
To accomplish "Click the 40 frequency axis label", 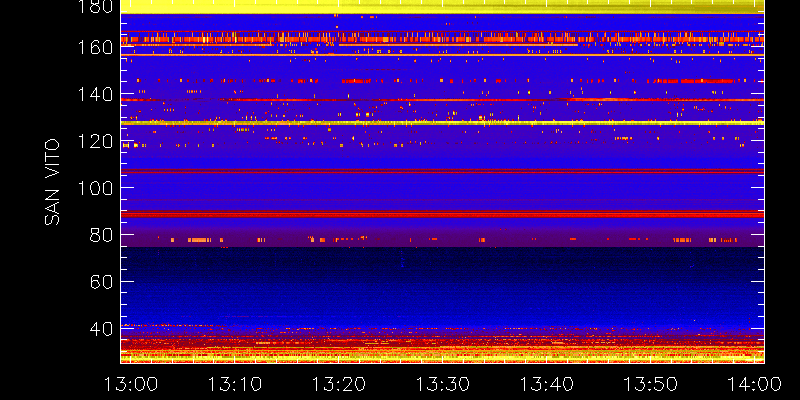I will 101,329.
